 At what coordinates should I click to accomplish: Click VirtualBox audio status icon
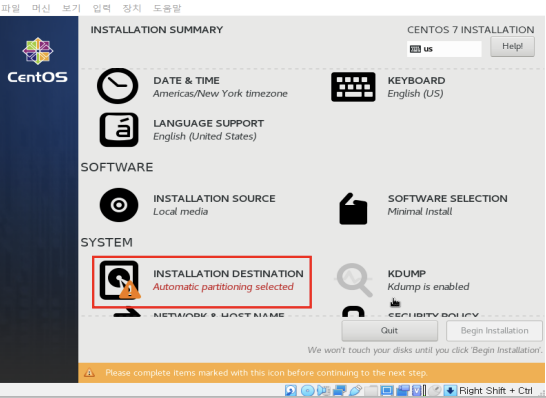click(324, 390)
